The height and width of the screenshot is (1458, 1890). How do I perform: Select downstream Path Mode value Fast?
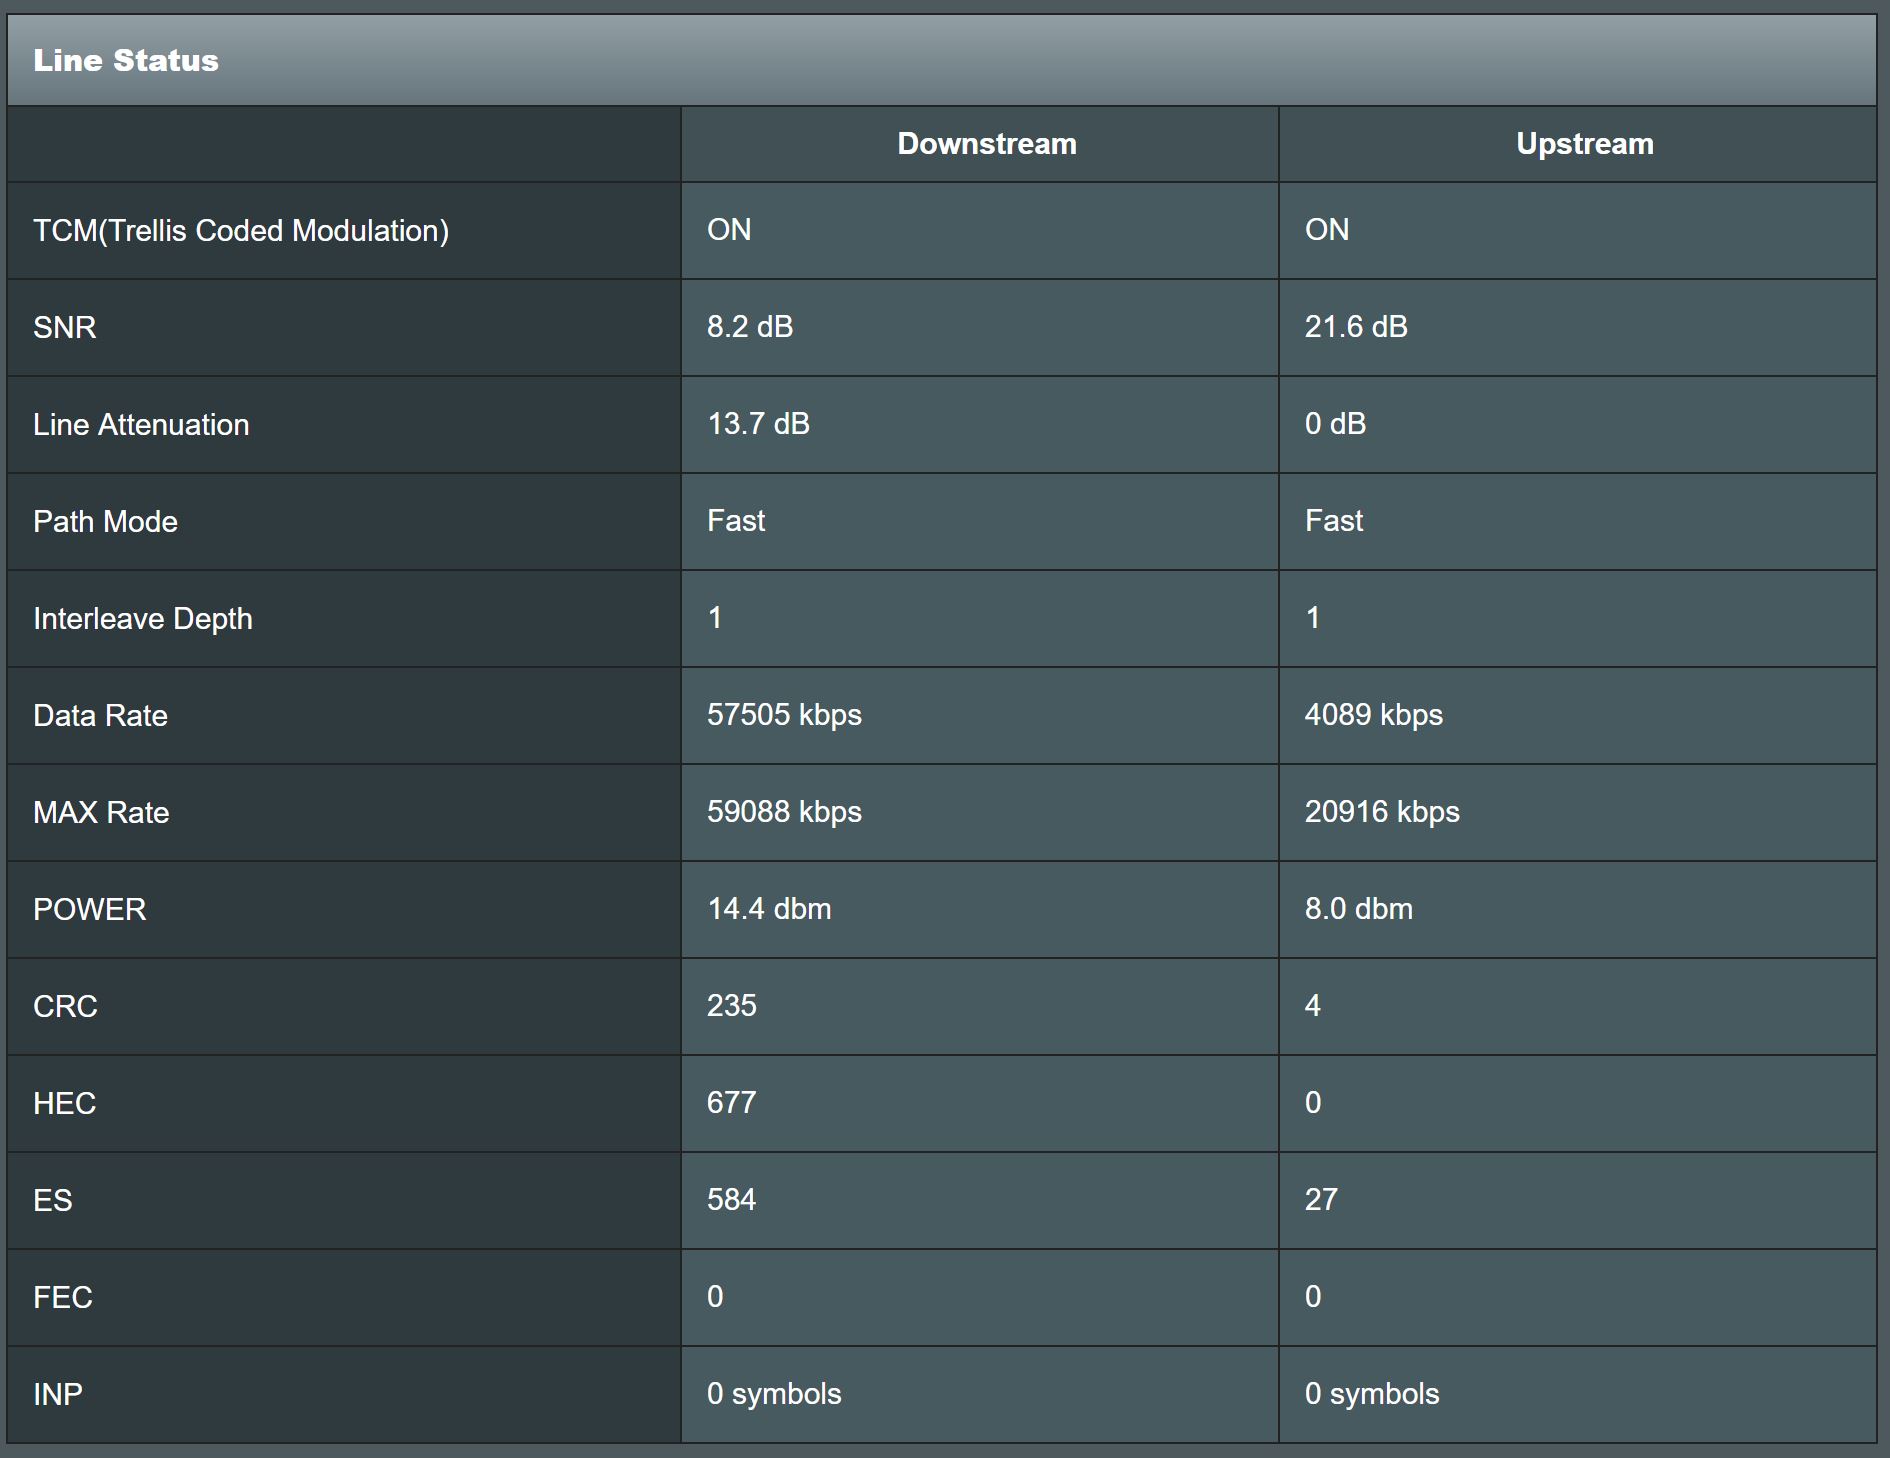(736, 521)
